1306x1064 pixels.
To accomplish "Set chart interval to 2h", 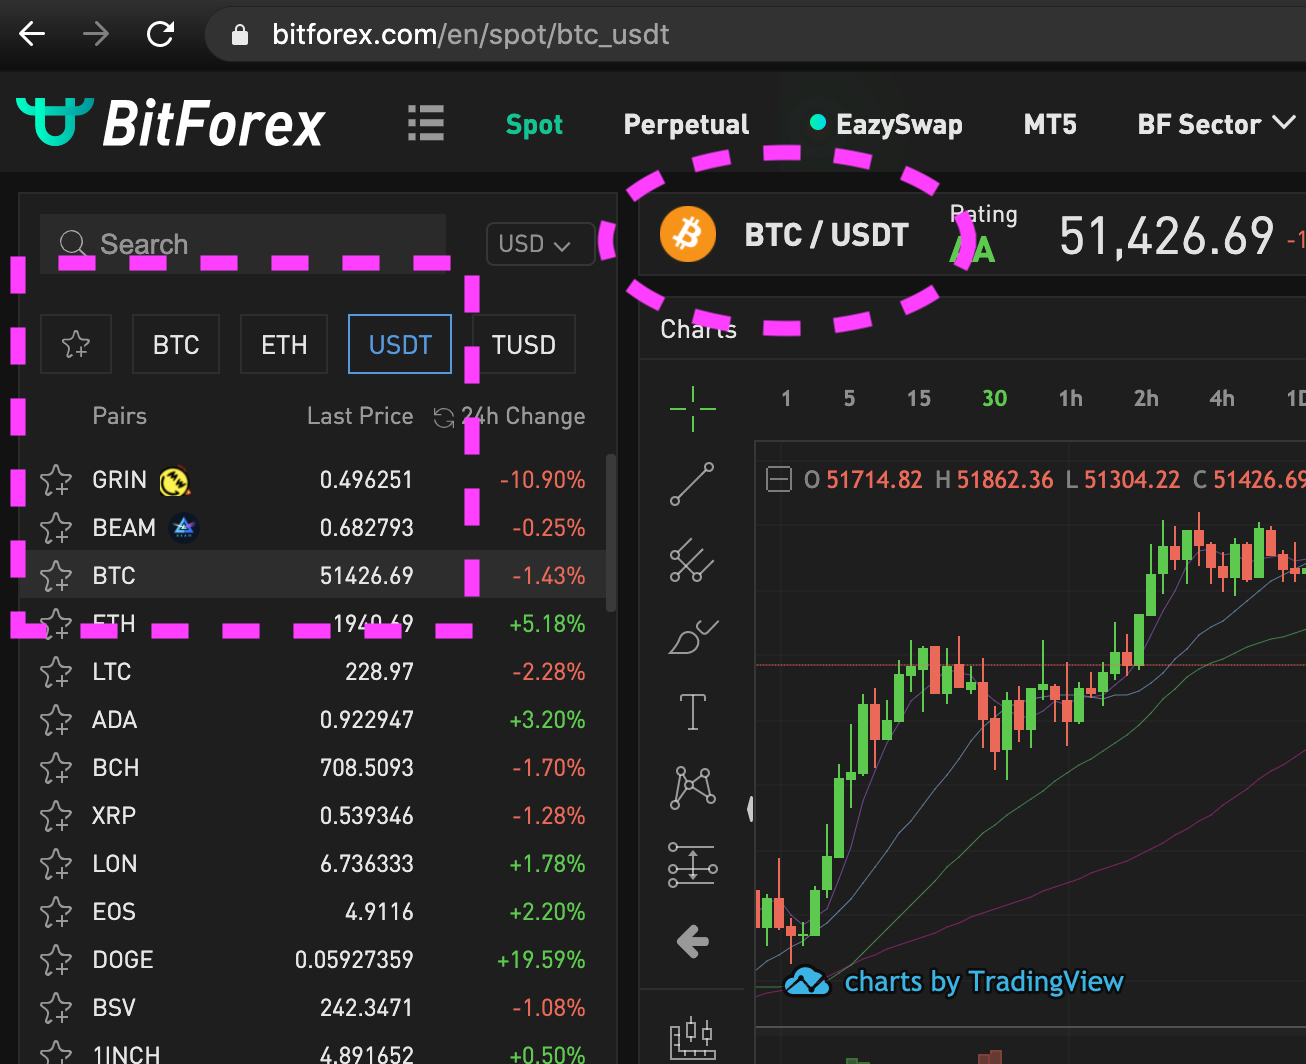I will tap(1146, 398).
